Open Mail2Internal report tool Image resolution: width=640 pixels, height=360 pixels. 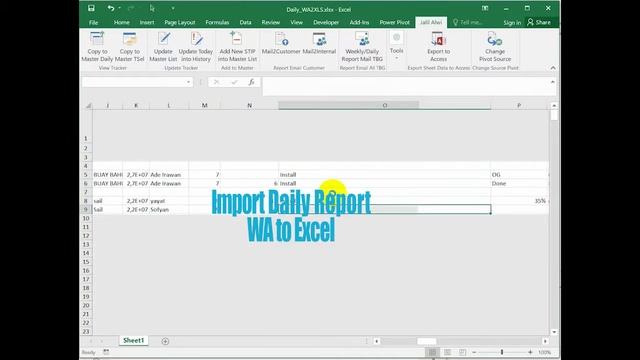click(x=319, y=43)
